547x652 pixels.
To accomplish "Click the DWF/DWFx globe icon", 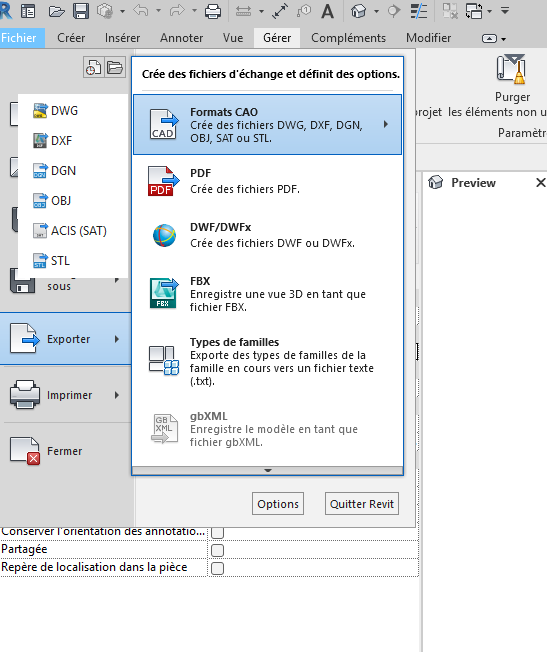I will click(x=164, y=235).
